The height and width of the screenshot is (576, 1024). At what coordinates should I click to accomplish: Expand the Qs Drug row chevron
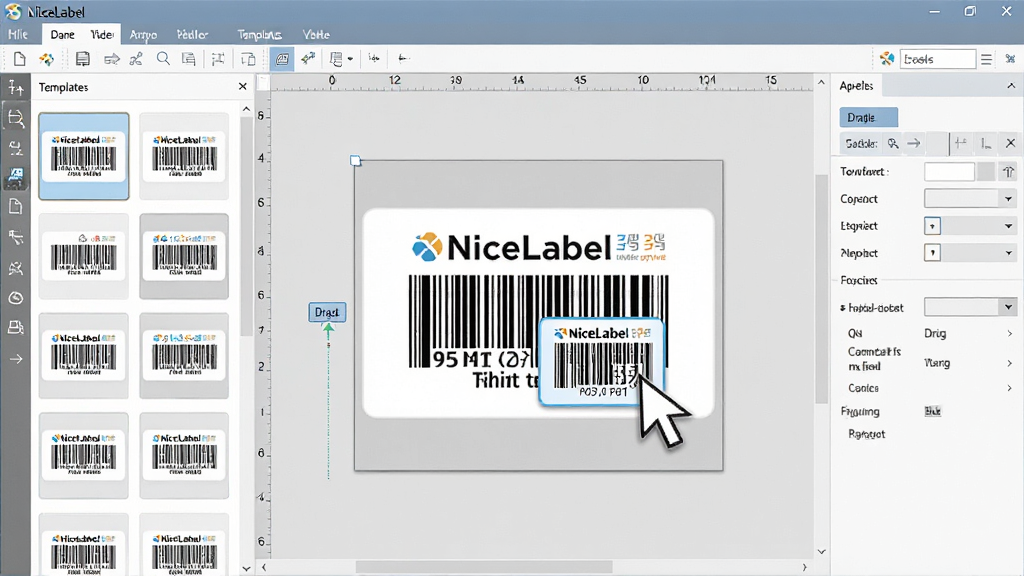click(1010, 334)
